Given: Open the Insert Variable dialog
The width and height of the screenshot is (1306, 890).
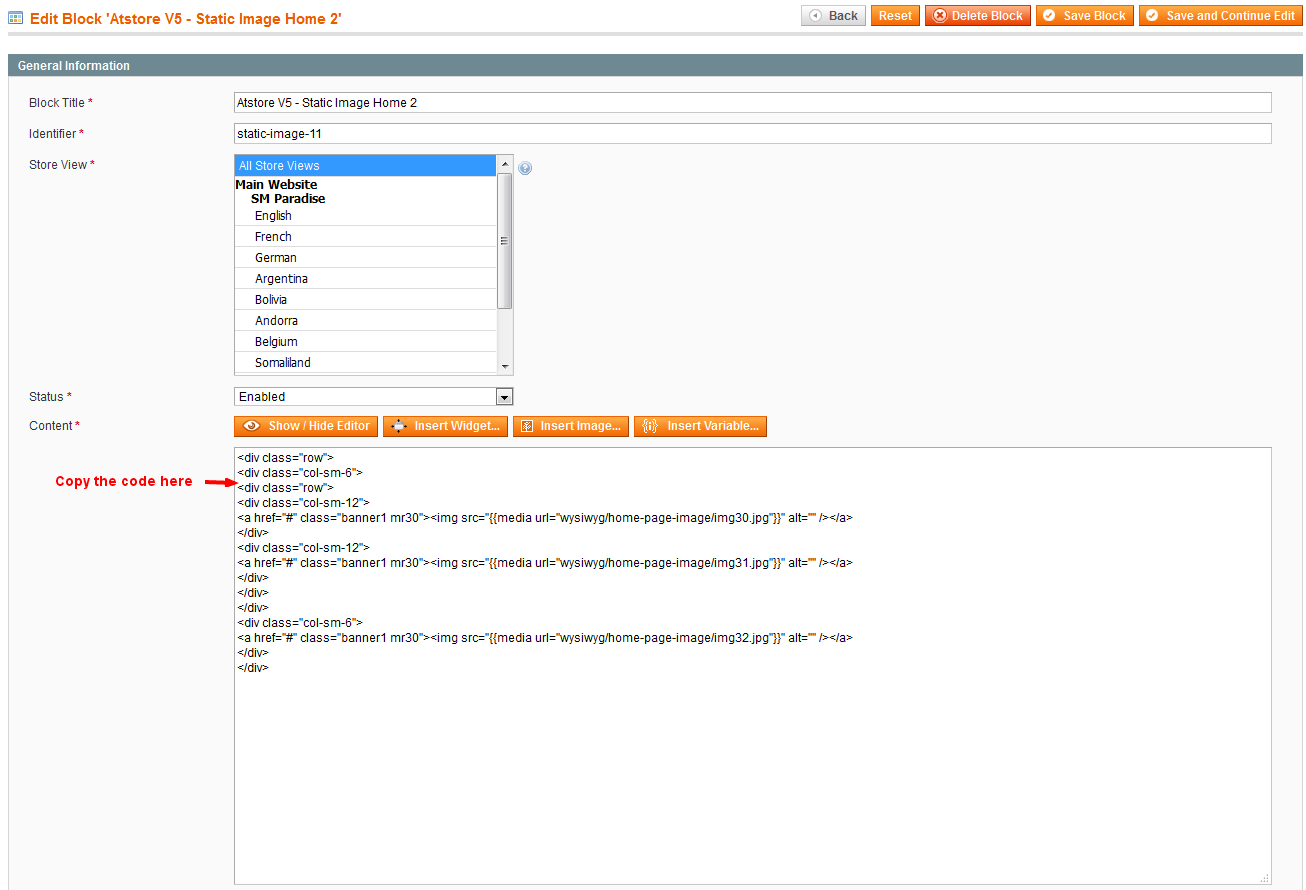Looking at the screenshot, I should (x=700, y=426).
